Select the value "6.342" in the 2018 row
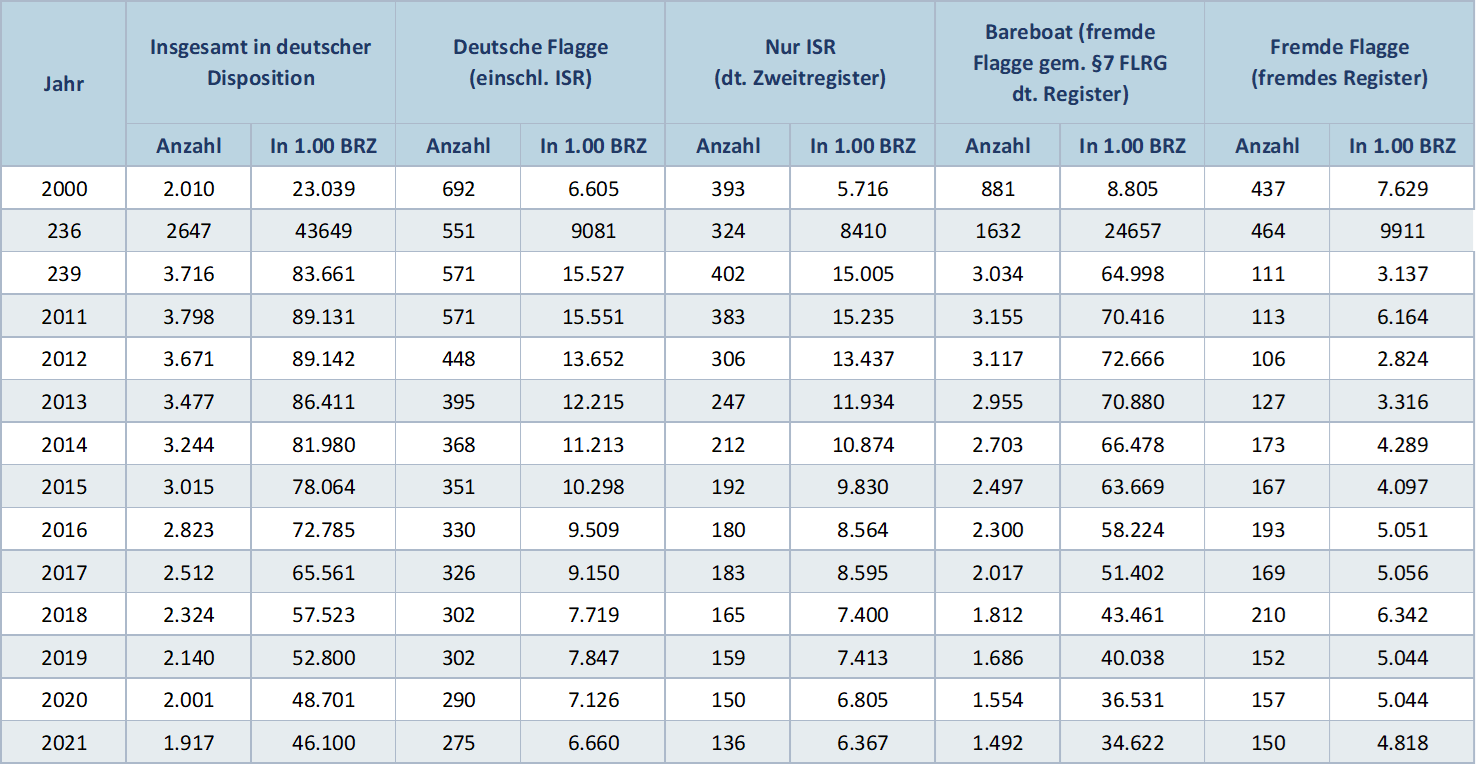The height and width of the screenshot is (765, 1476). [1403, 615]
